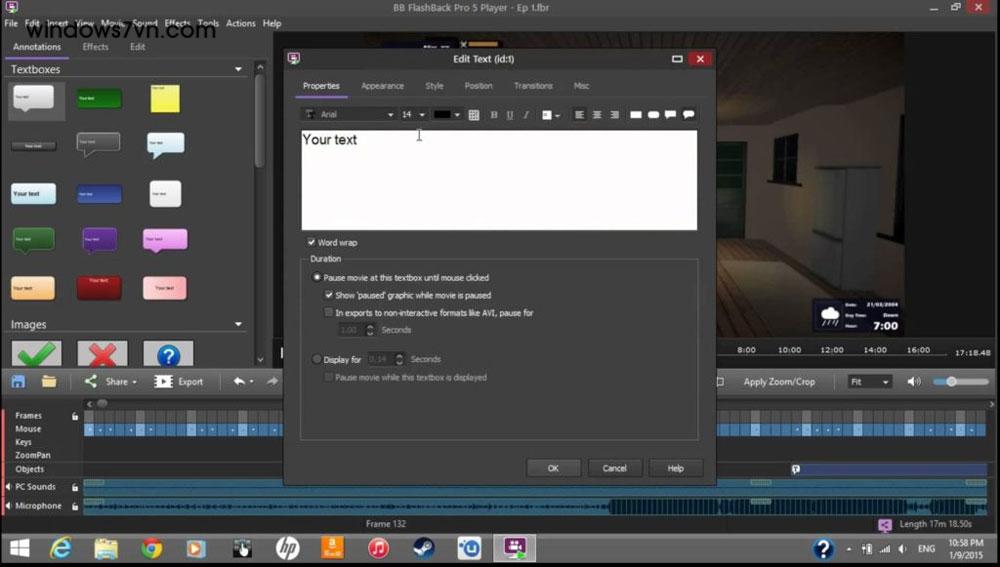Toggle bold formatting in text editor
The width and height of the screenshot is (1000, 567).
click(494, 115)
